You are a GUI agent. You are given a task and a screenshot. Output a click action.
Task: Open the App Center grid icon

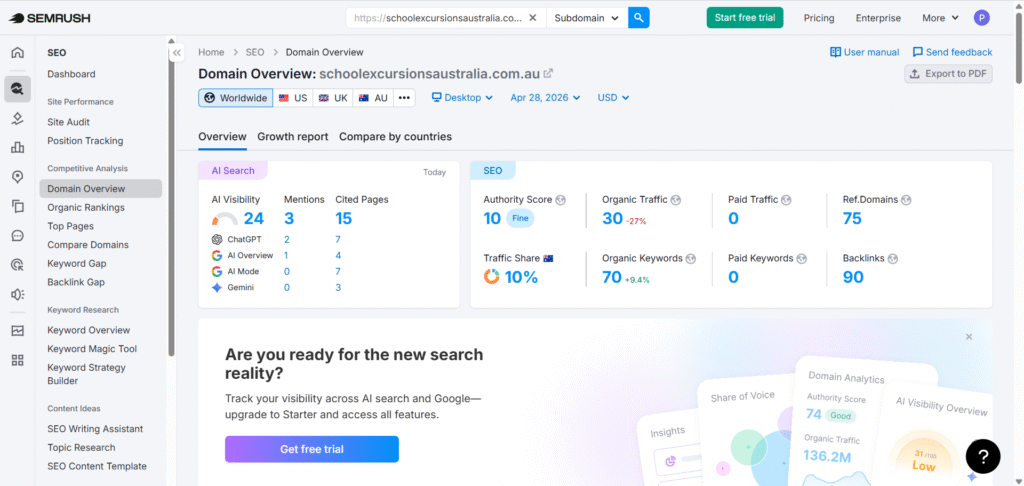pos(18,360)
